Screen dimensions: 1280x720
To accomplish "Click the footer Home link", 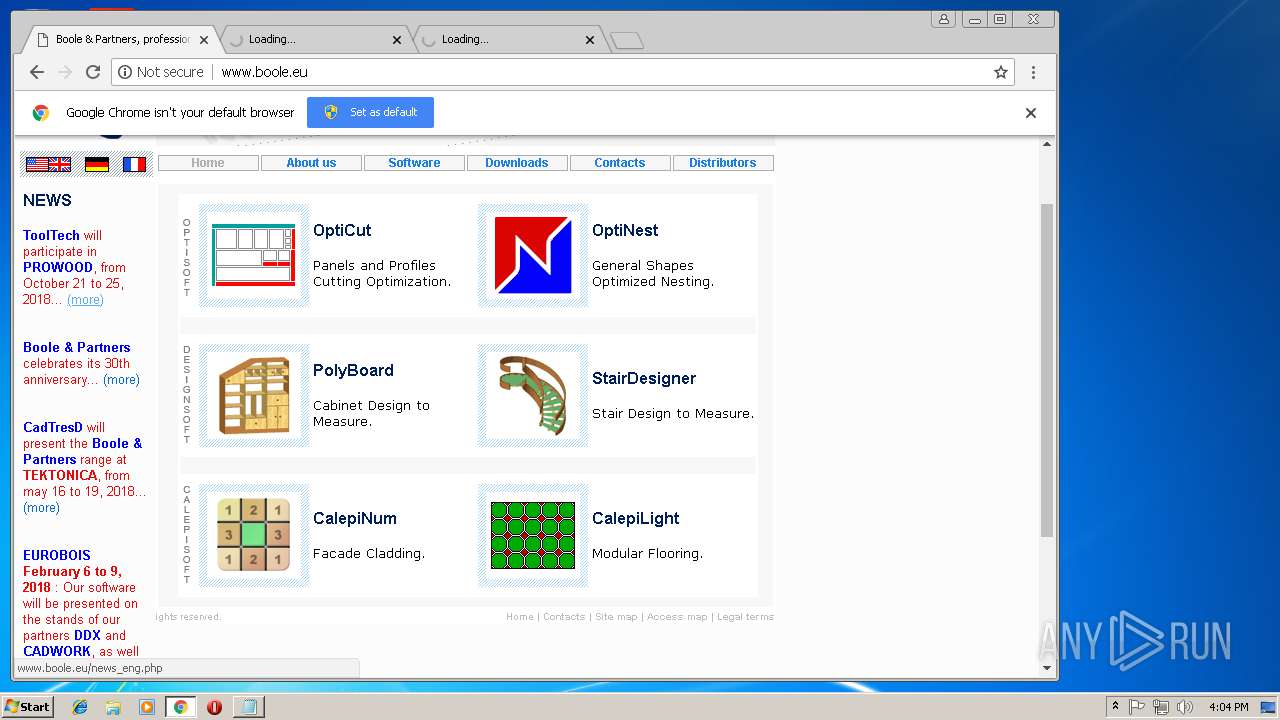I will (x=520, y=617).
